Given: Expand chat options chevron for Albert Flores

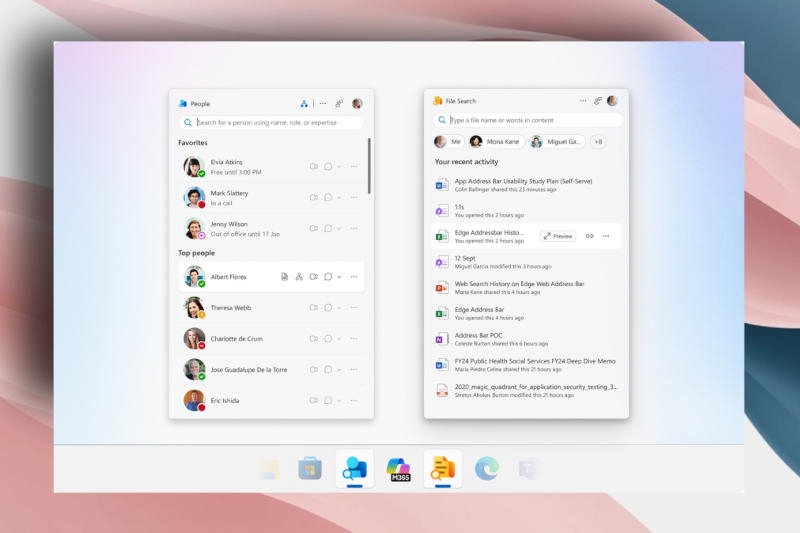Looking at the screenshot, I should (x=339, y=277).
